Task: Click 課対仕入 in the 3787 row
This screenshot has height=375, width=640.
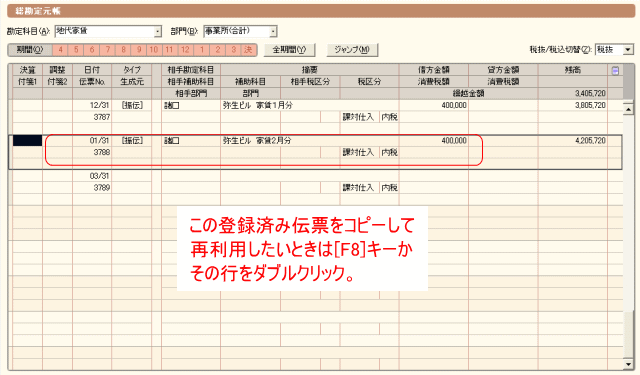Action: 358,117
